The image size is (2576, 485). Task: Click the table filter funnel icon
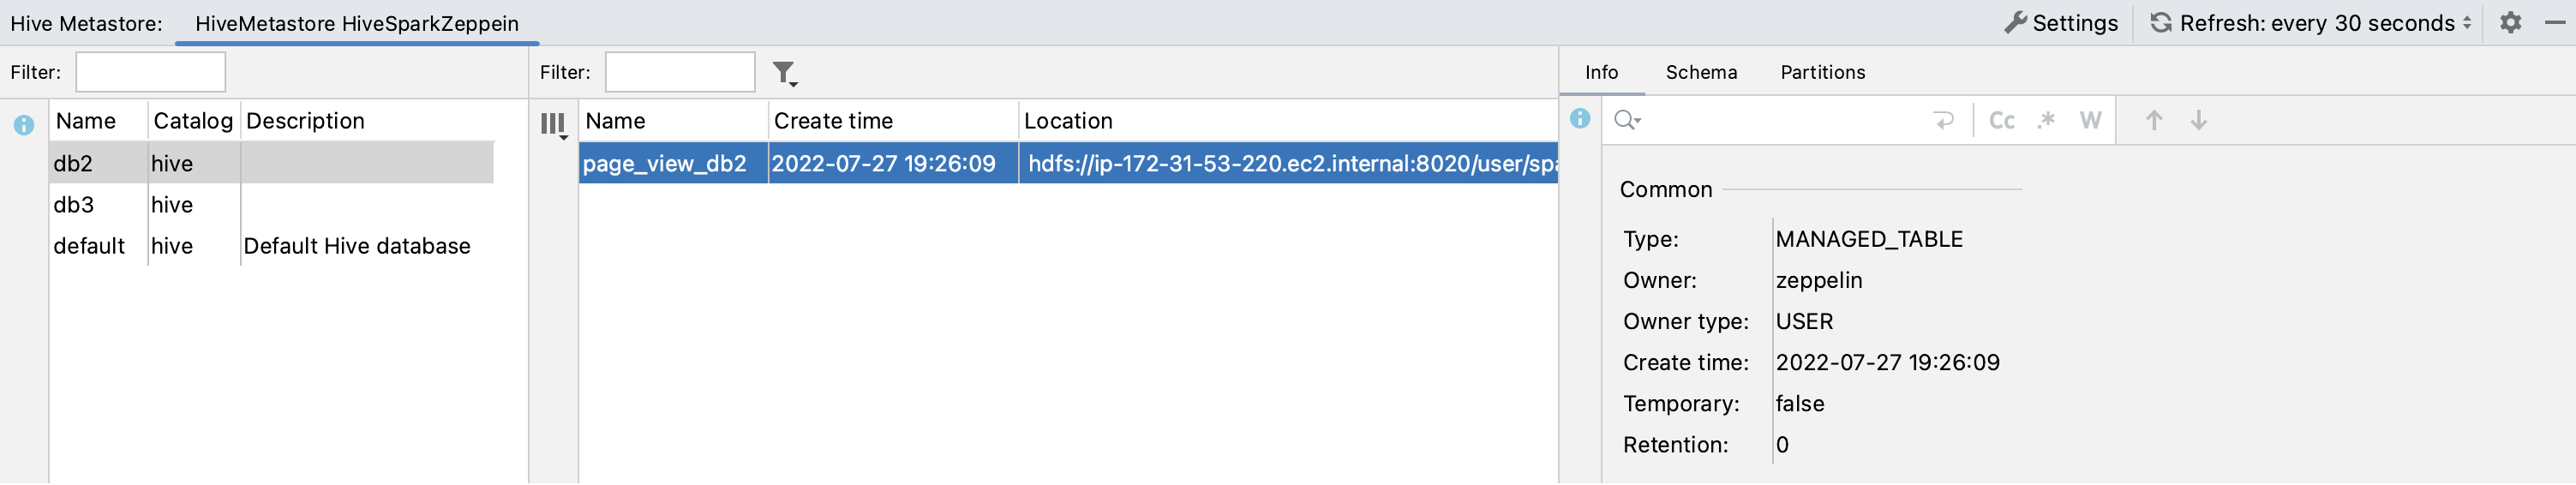[x=784, y=73]
